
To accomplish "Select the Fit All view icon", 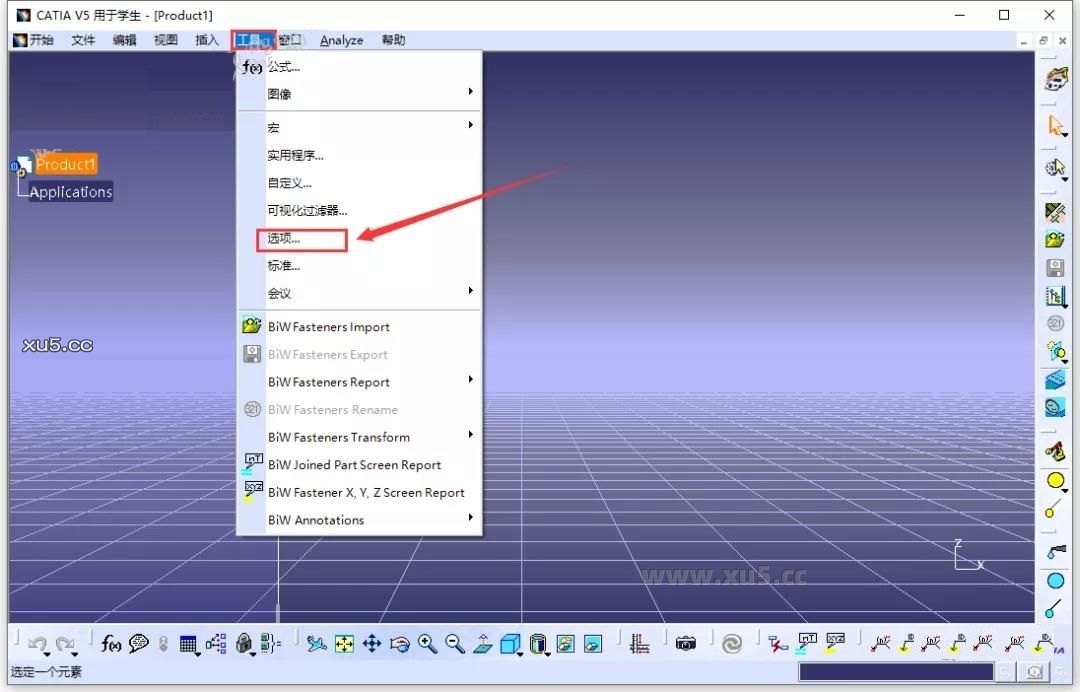I will 345,643.
